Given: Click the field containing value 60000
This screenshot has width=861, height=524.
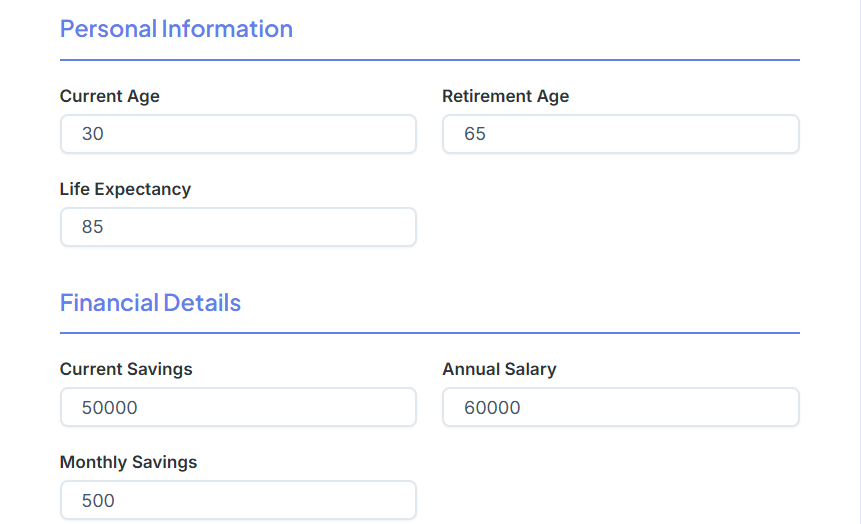Looking at the screenshot, I should [620, 407].
